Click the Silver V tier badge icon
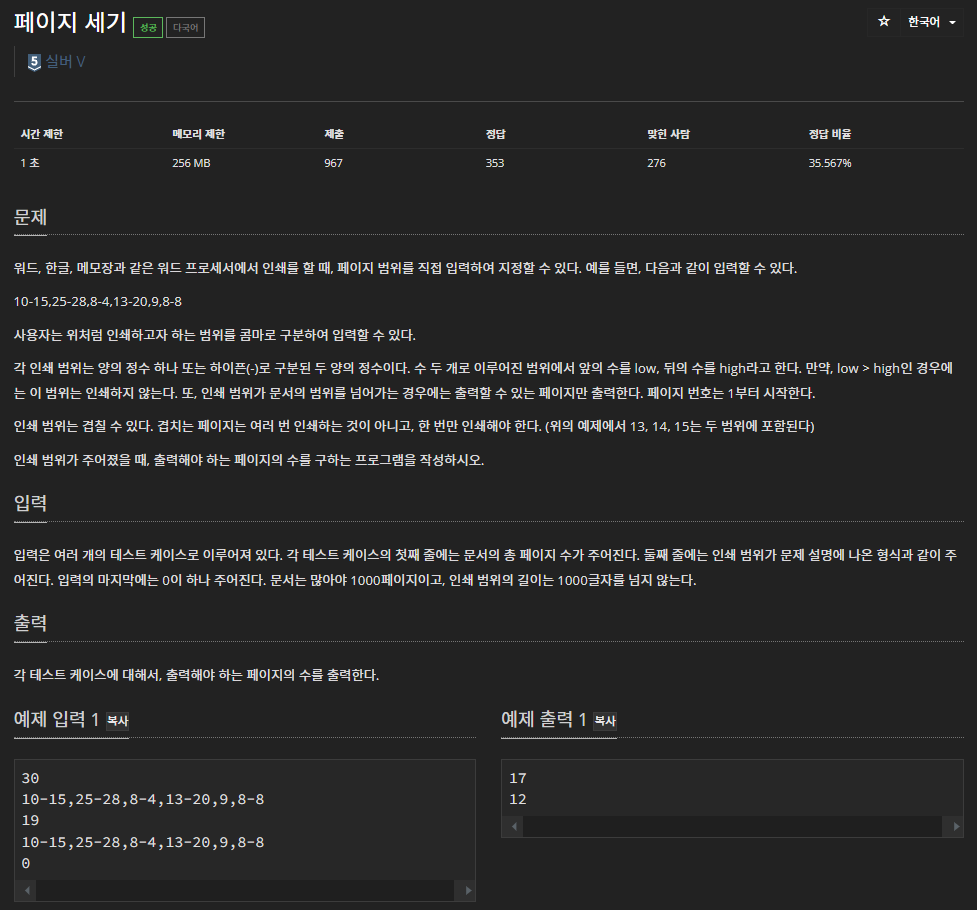Screen dimensions: 977x910 34,62
